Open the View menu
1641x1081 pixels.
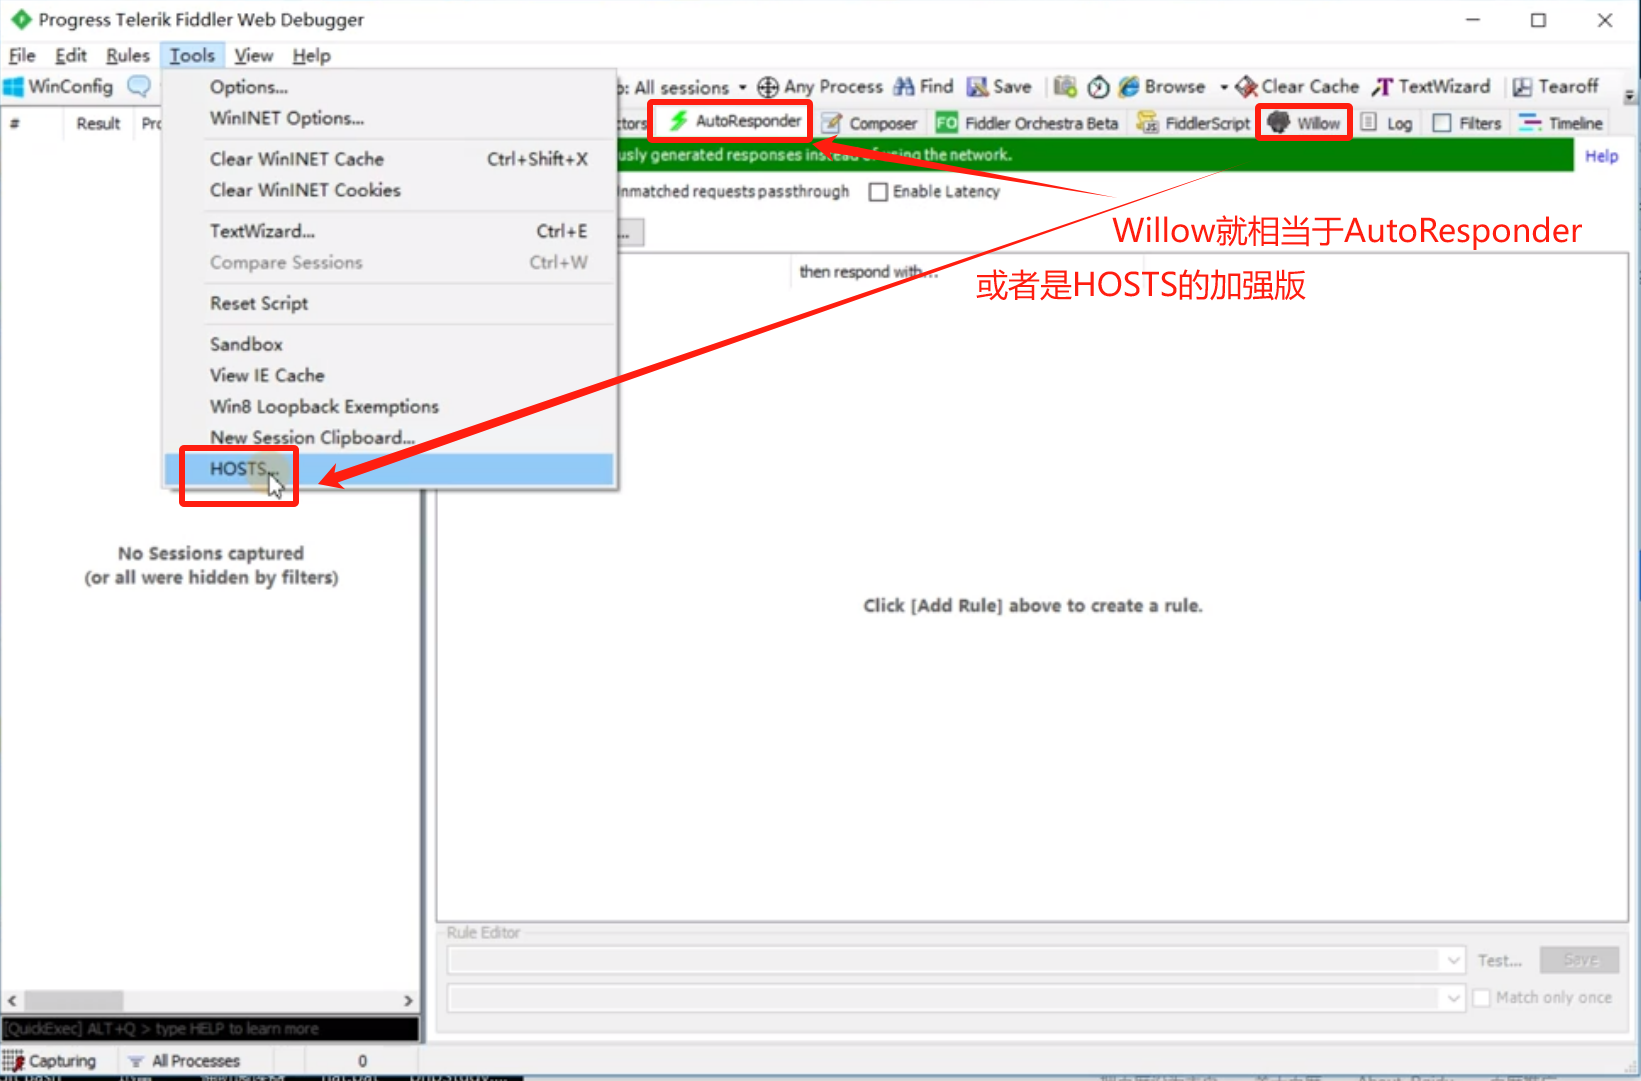pyautogui.click(x=254, y=56)
